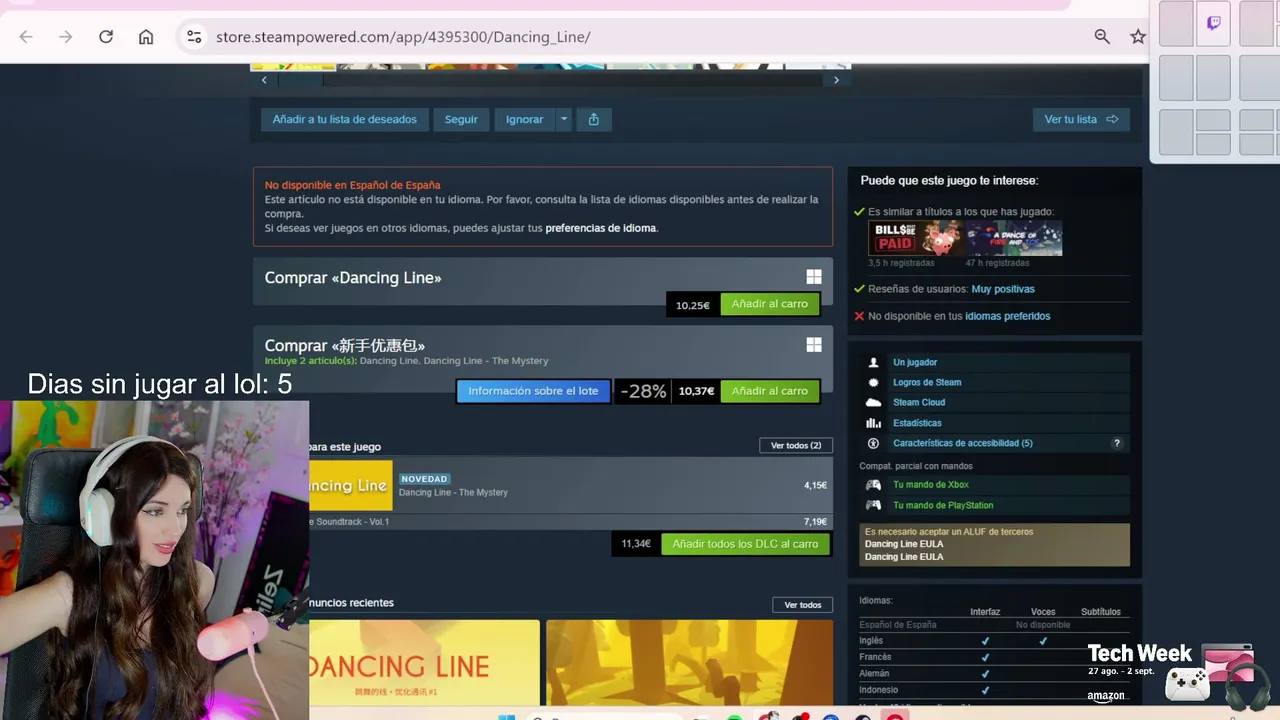
Task: Click the NOVEDAD tag on the DLC row
Action: click(x=425, y=479)
